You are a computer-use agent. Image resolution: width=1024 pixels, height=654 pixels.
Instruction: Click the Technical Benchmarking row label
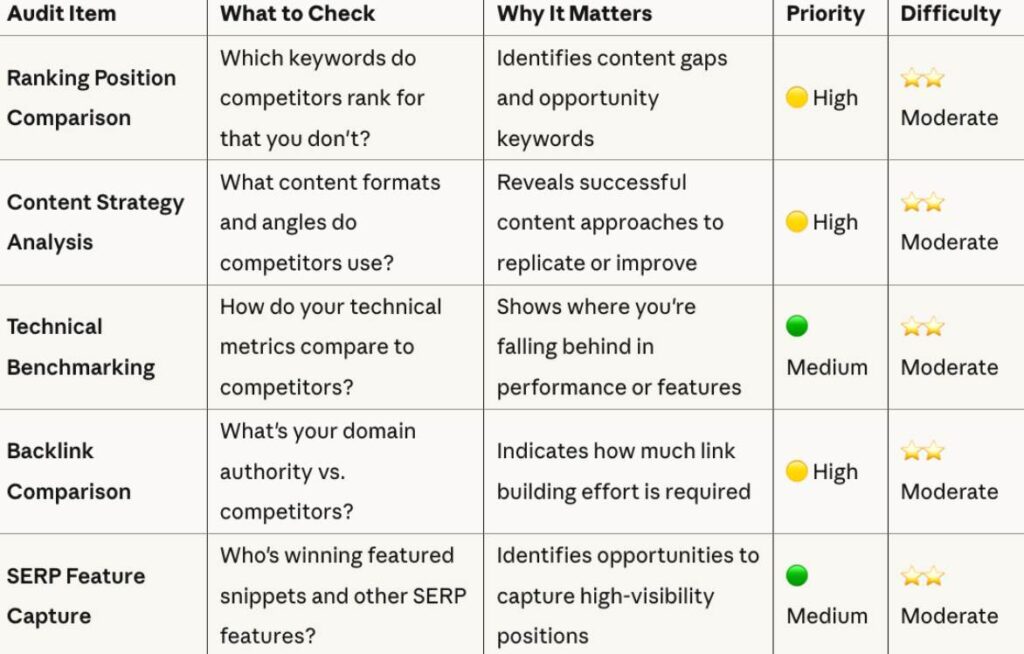click(80, 347)
